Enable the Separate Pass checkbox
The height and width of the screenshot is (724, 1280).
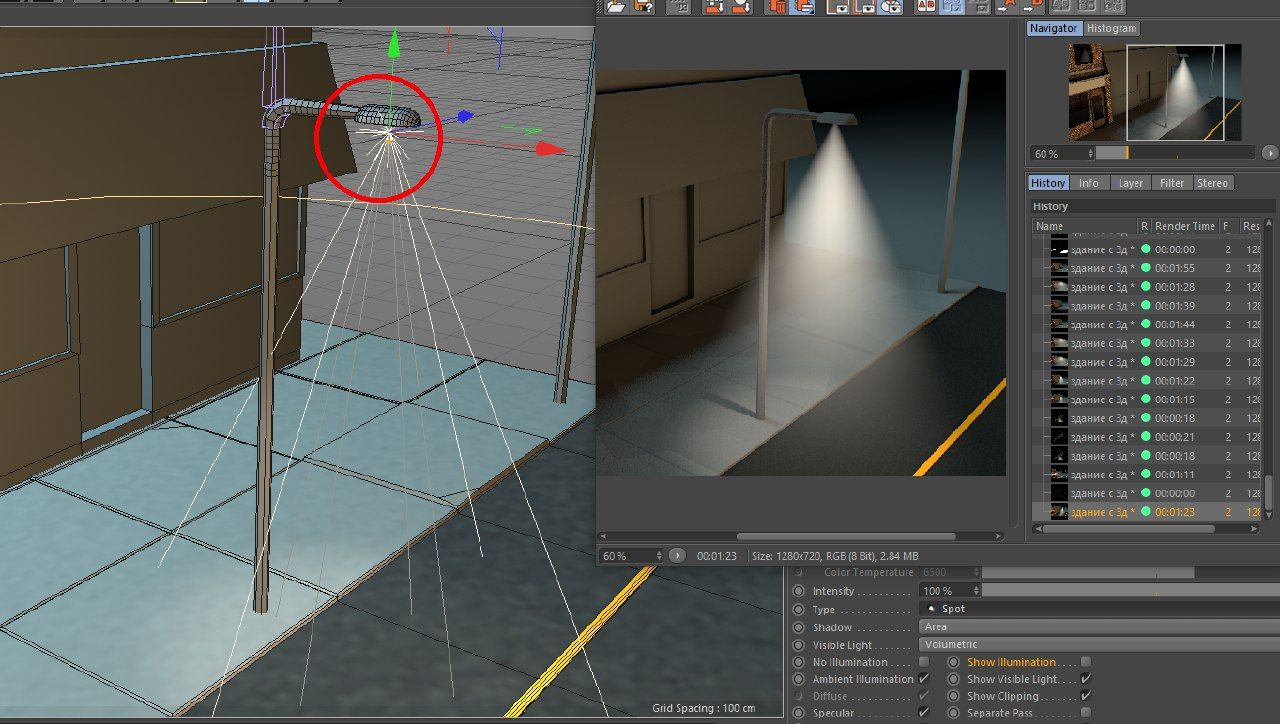coord(1086,713)
